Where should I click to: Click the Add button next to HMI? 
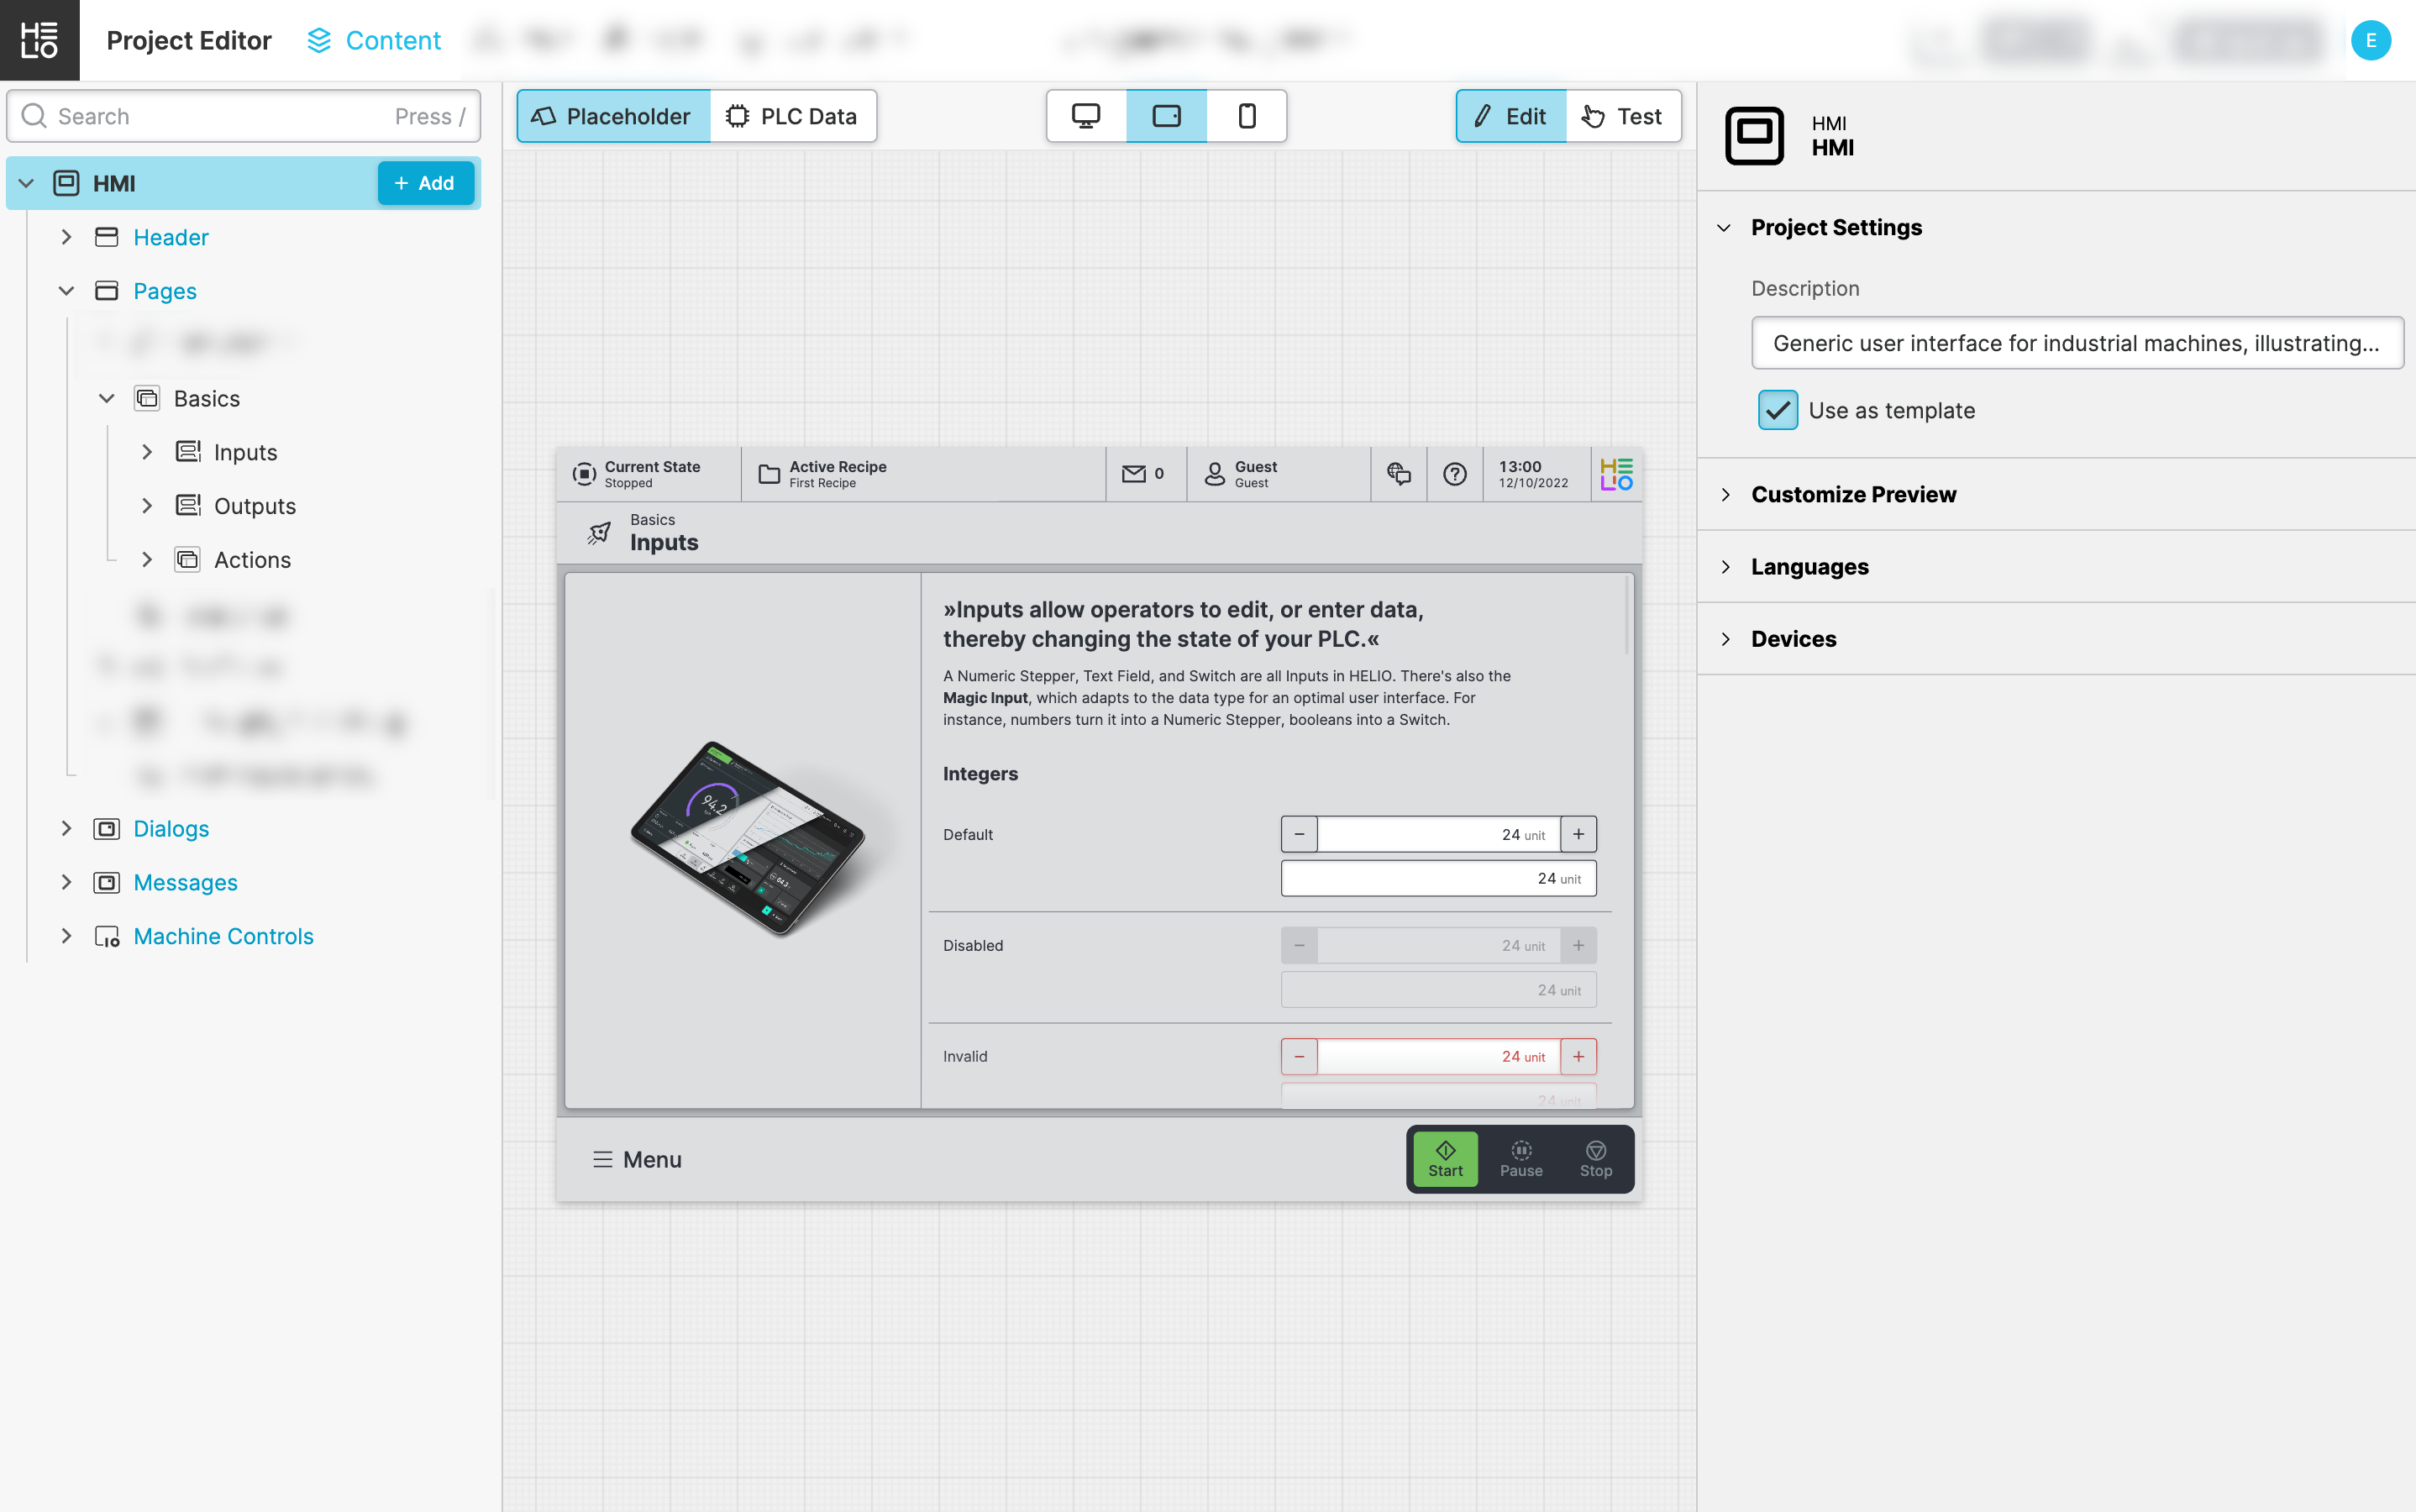click(424, 183)
